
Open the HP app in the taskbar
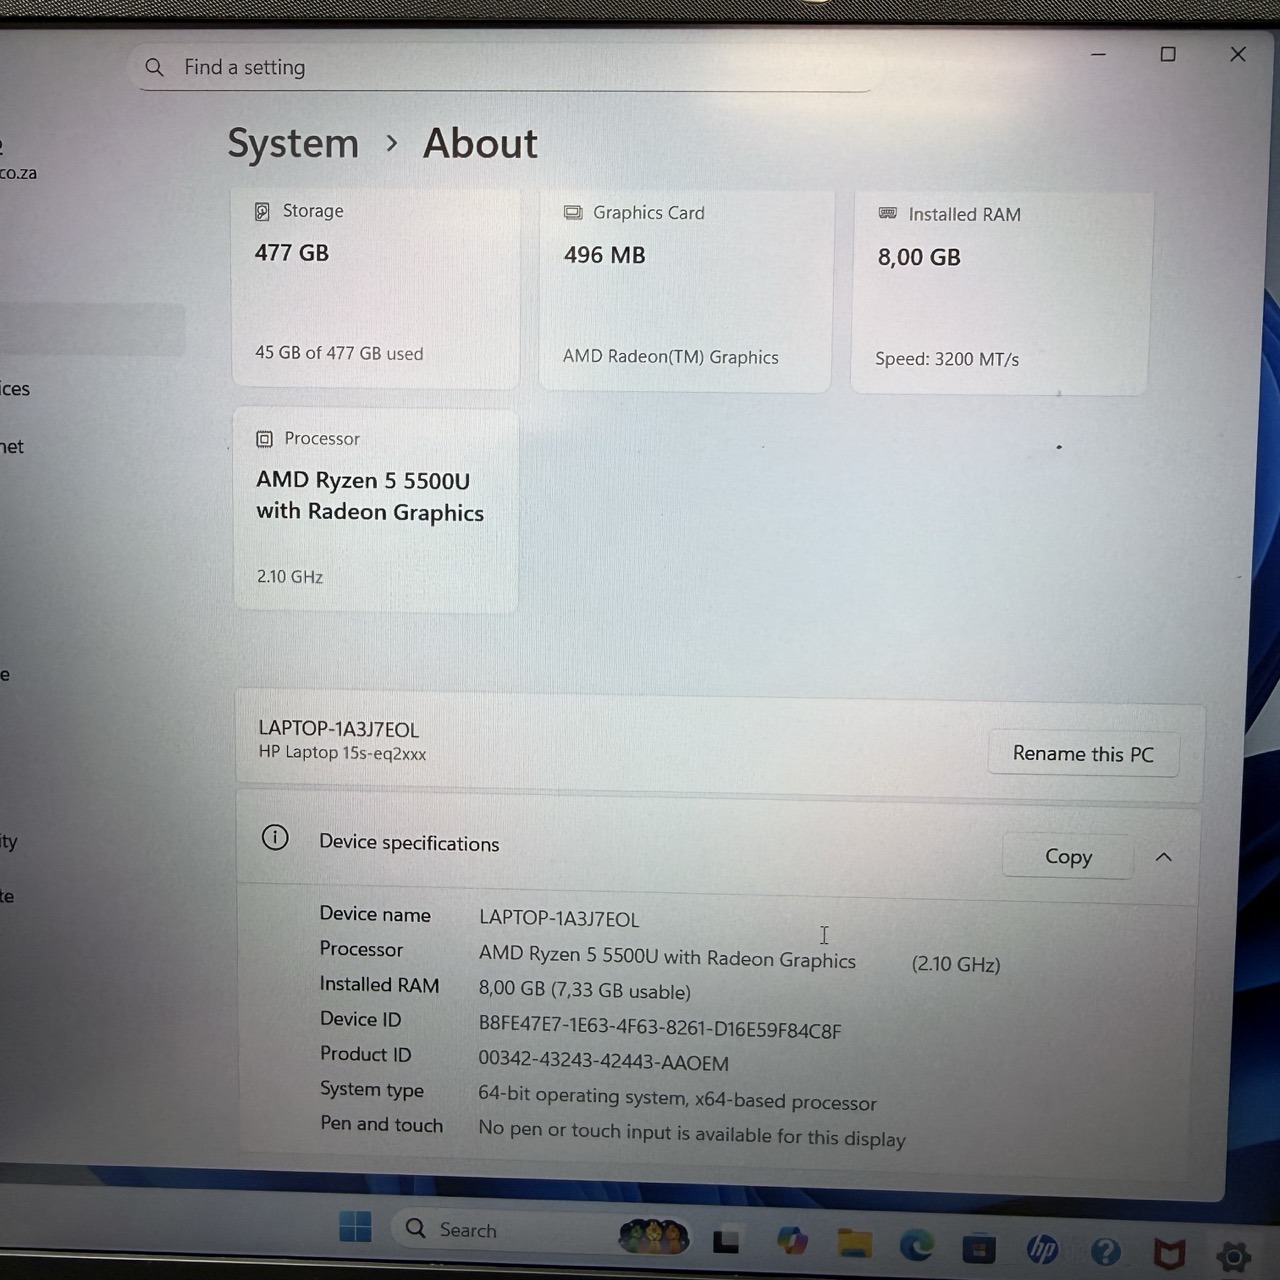1042,1249
